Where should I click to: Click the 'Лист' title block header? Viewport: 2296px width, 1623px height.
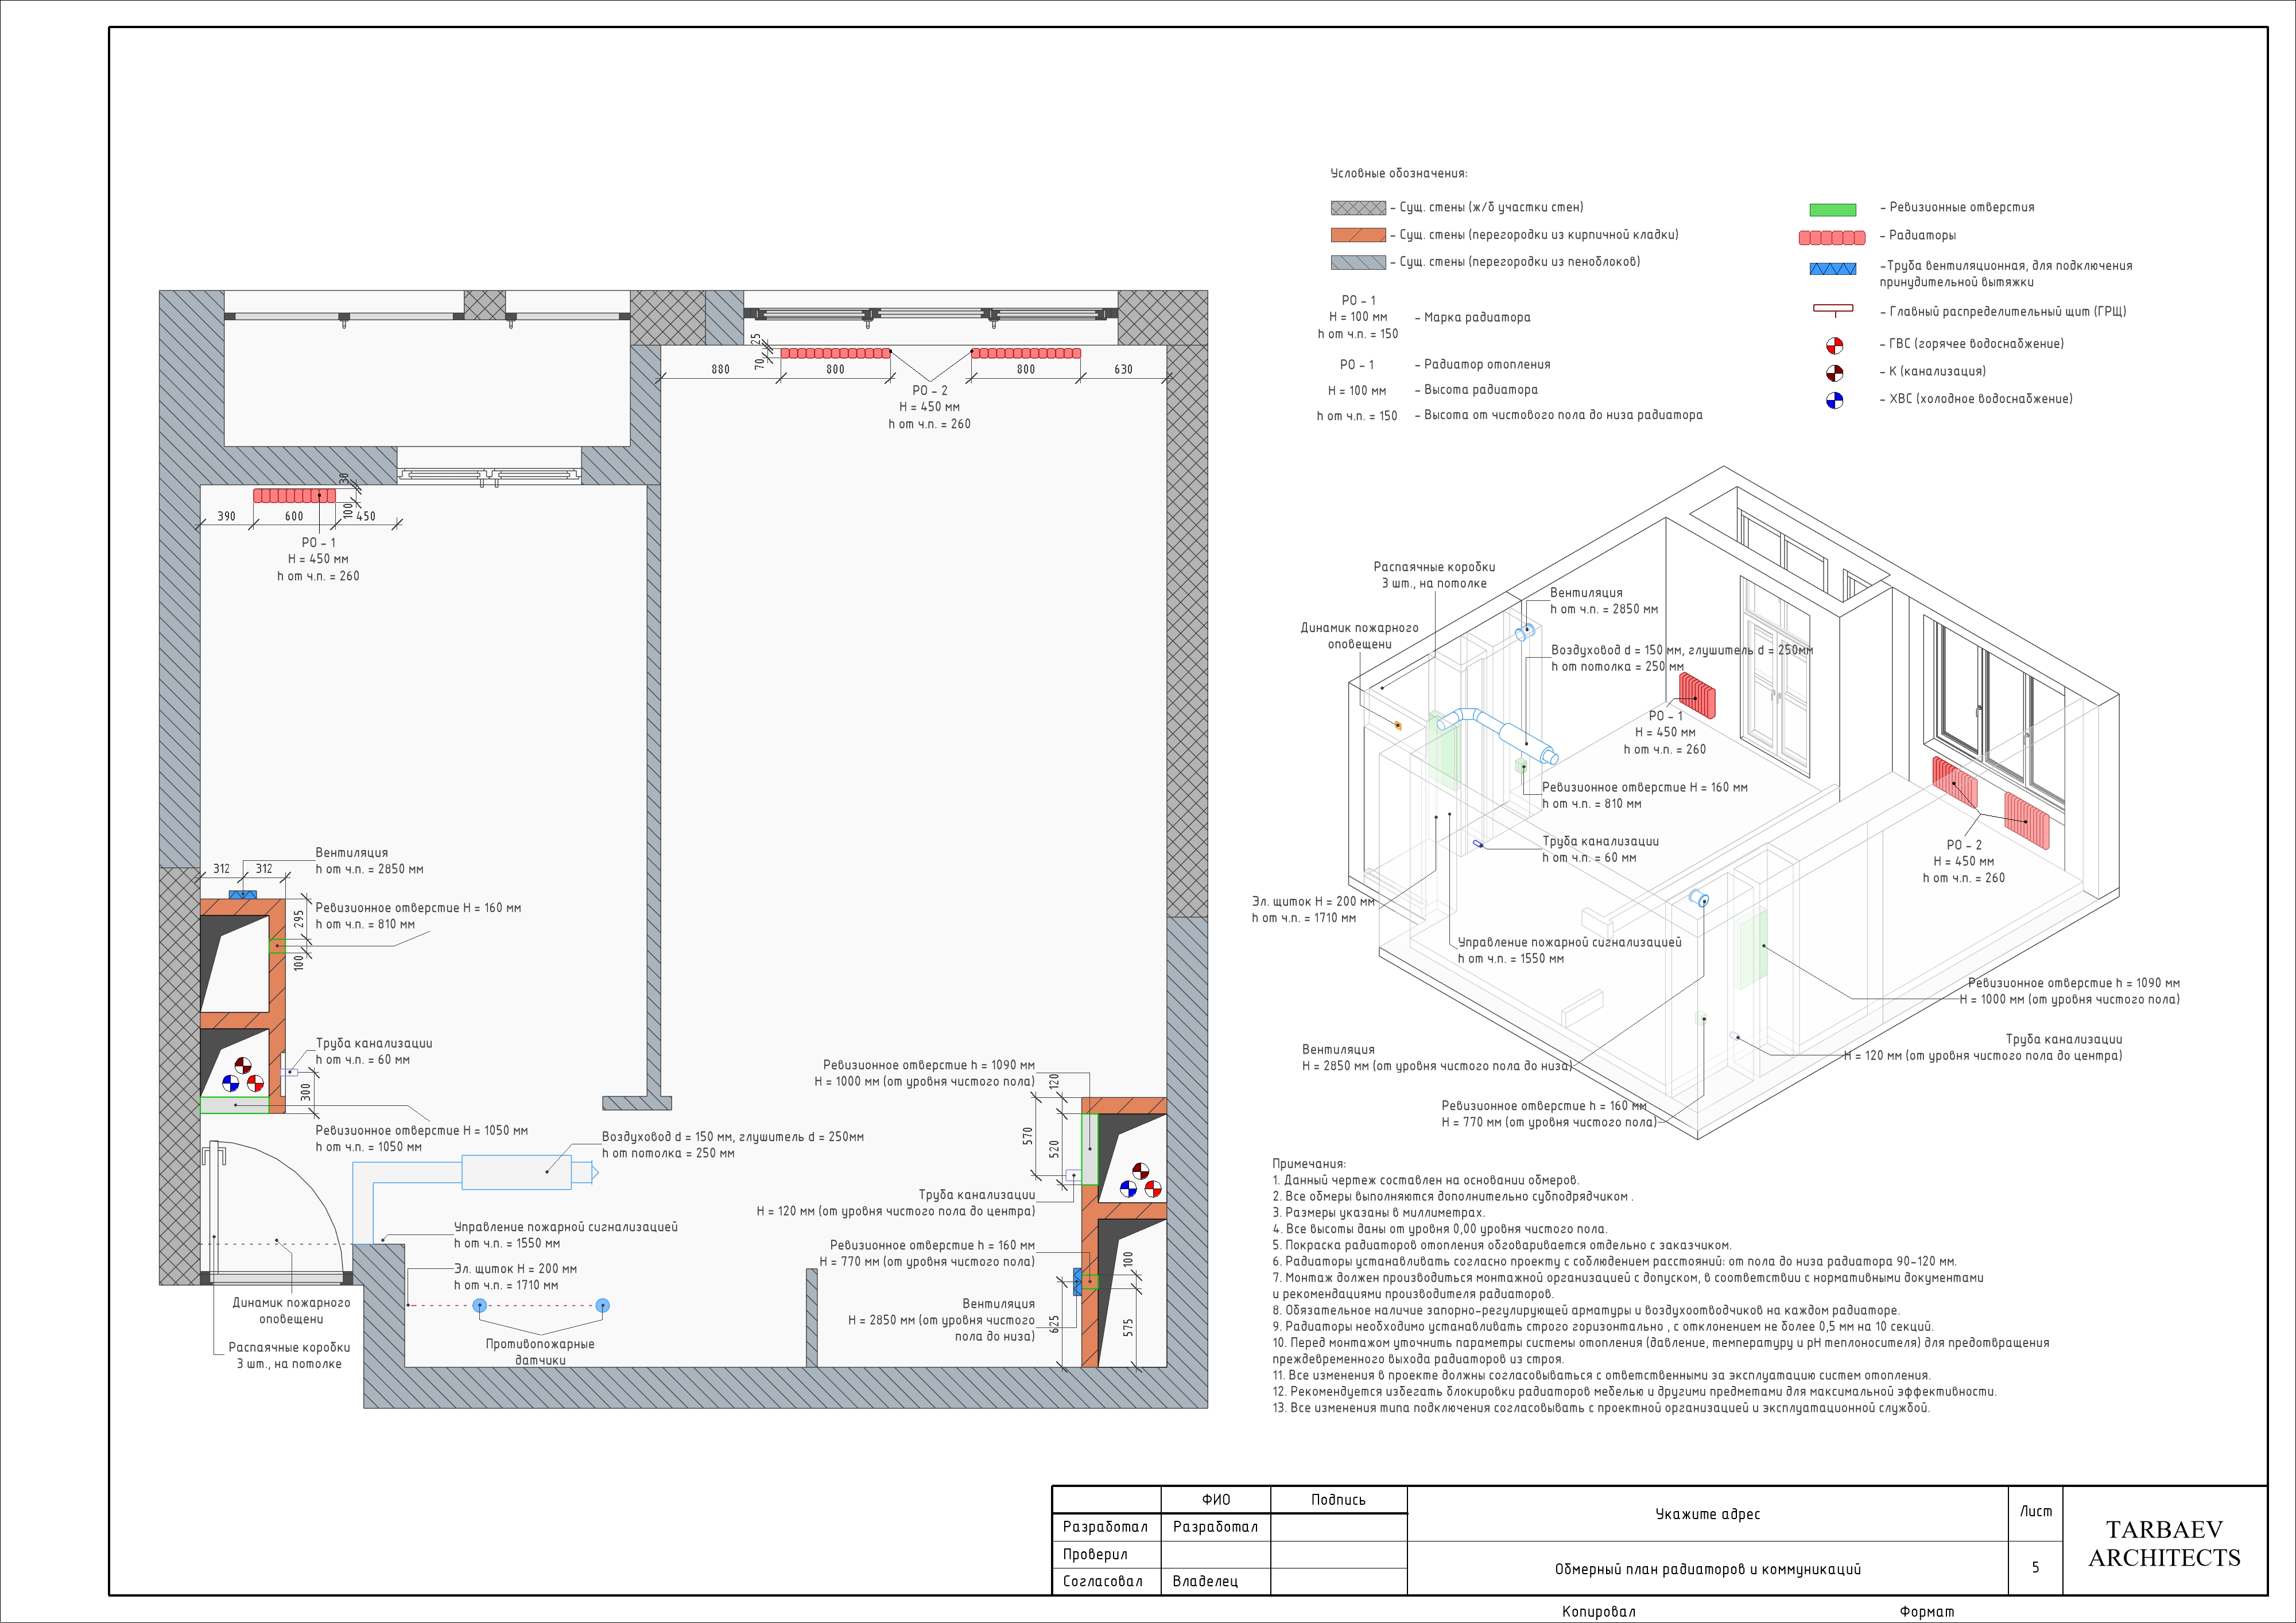tap(2035, 1512)
